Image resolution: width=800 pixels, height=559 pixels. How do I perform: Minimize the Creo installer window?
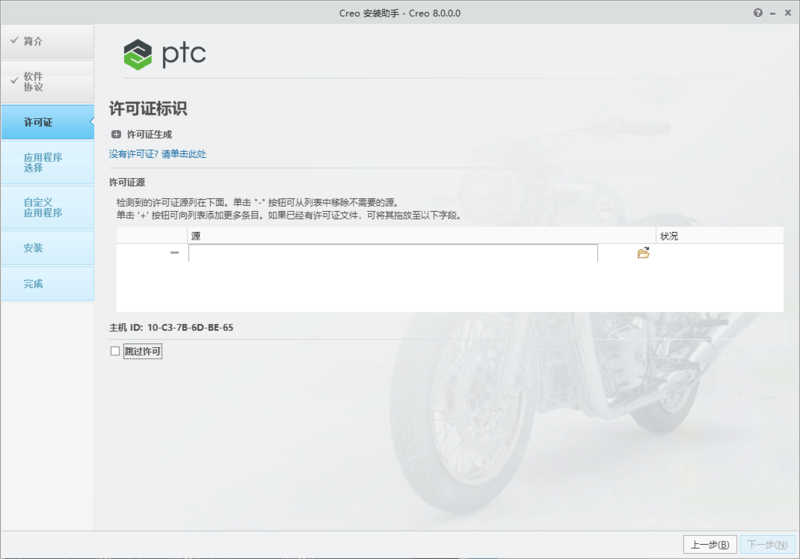click(773, 14)
